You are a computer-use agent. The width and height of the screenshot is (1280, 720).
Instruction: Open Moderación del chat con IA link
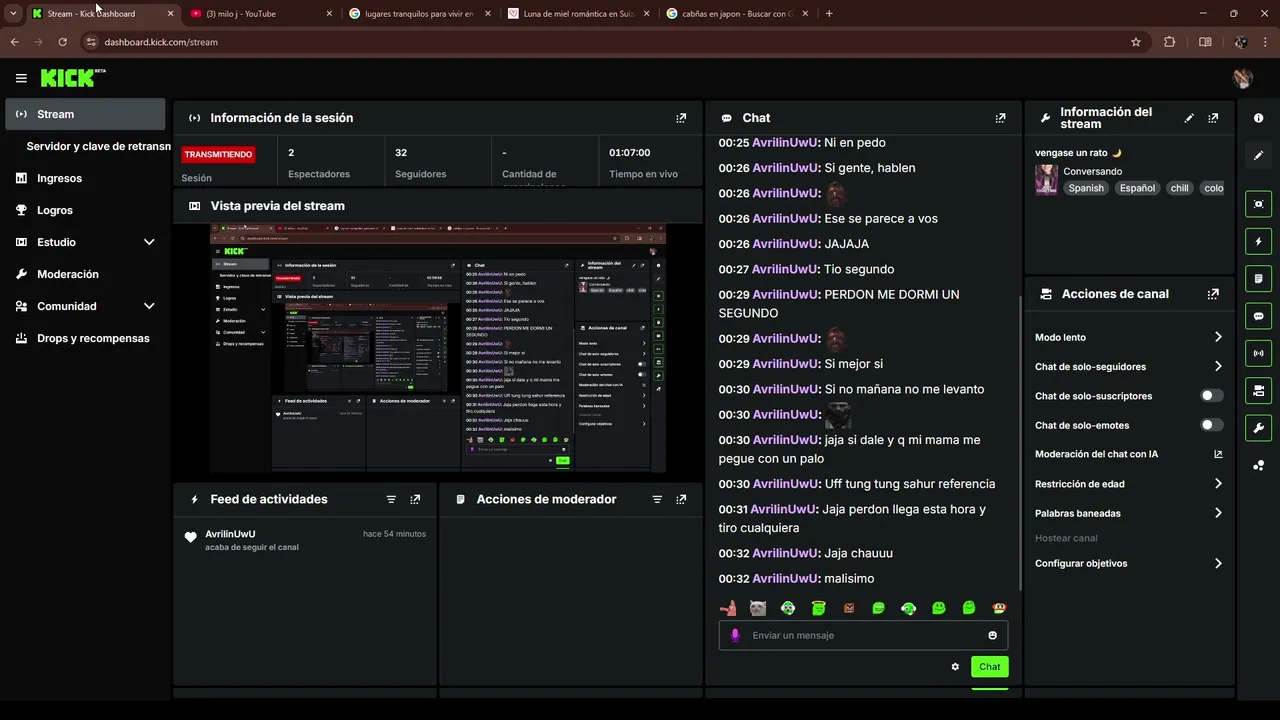click(x=1129, y=454)
